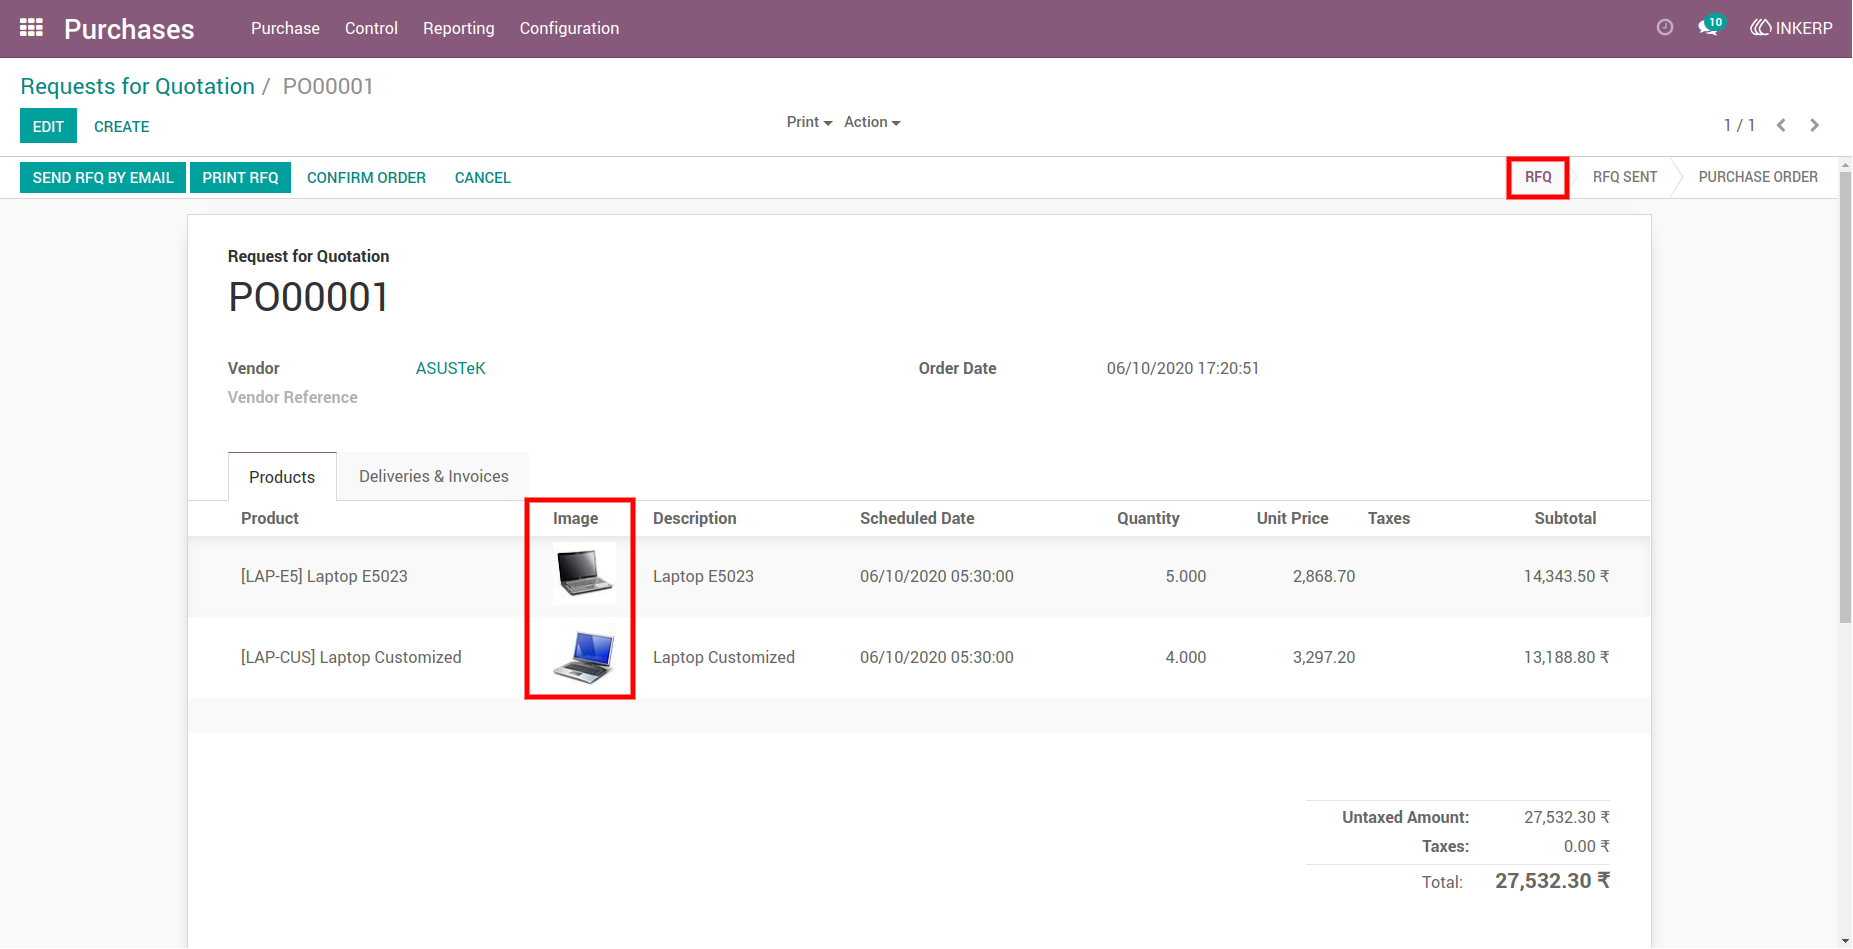
Task: Click the 5.000 quantity cell
Action: (x=1185, y=576)
